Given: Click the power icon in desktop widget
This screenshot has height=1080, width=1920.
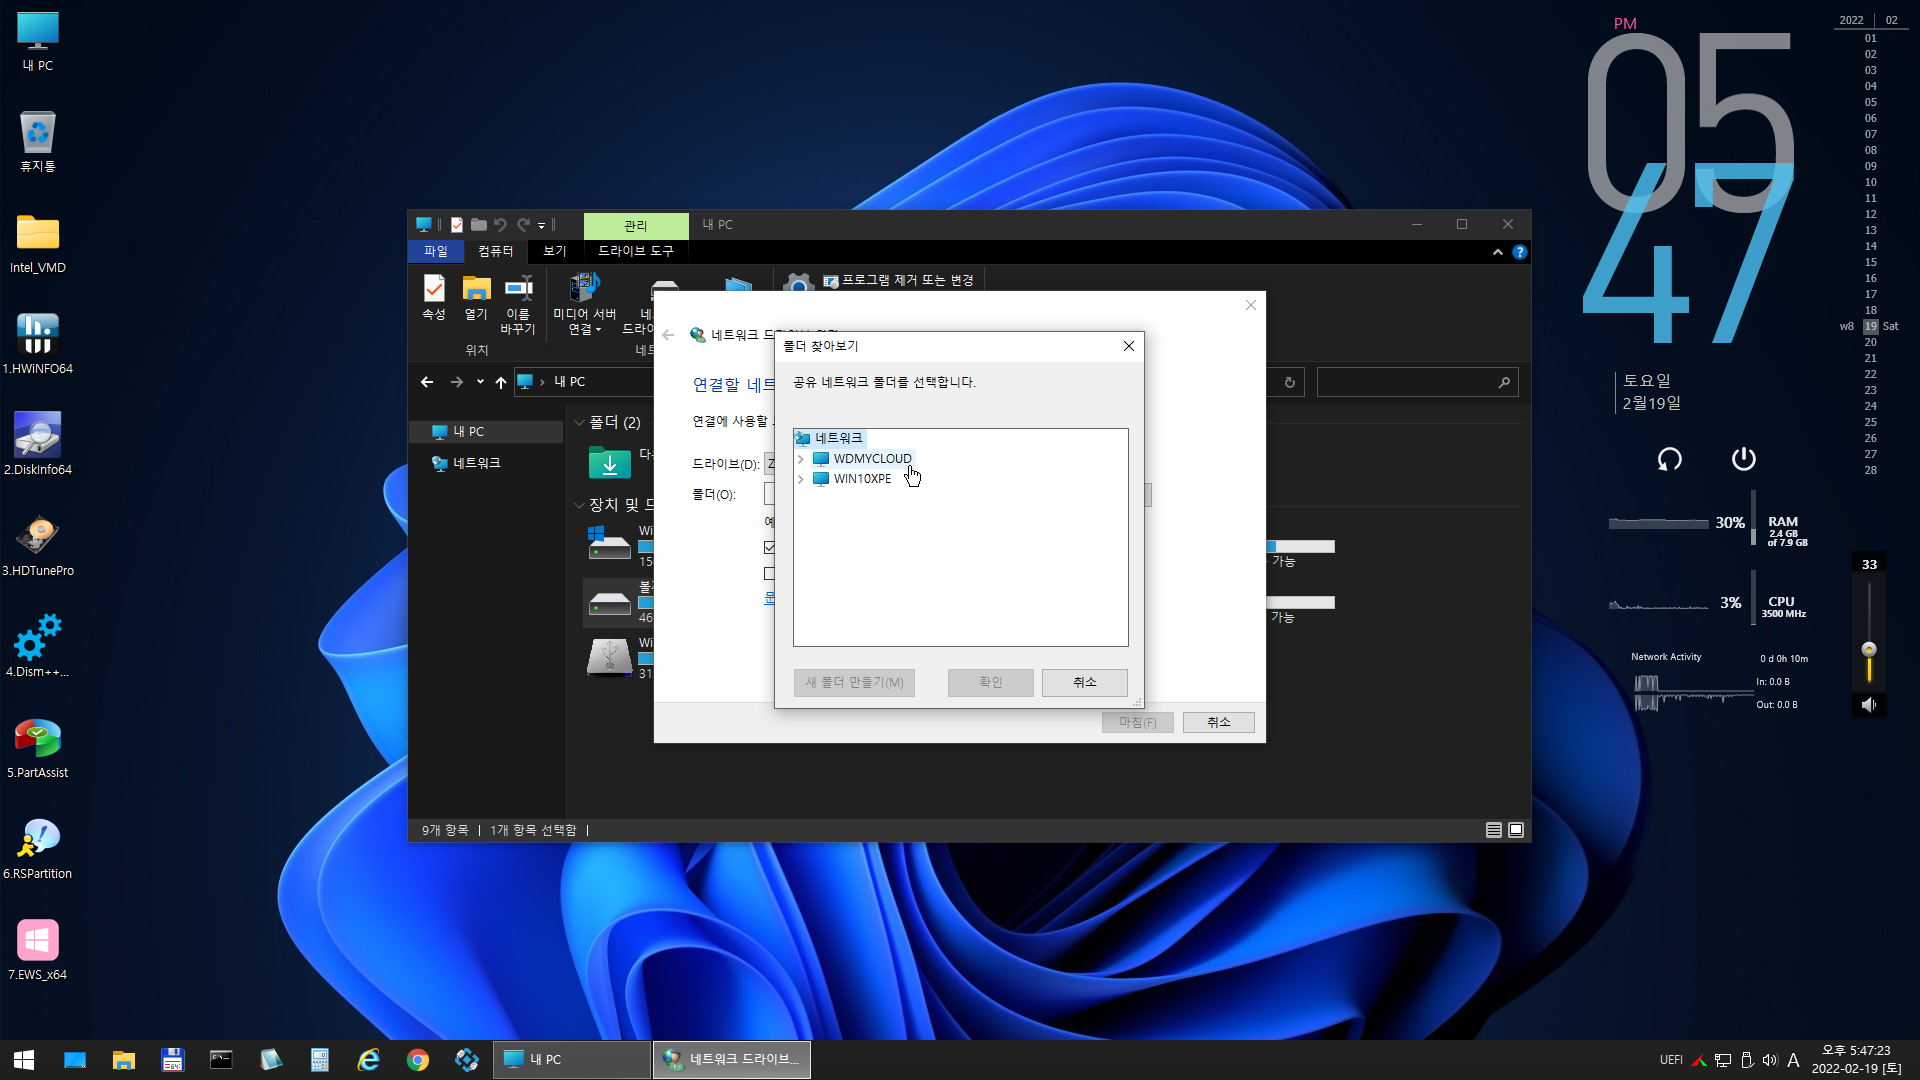Looking at the screenshot, I should [x=1743, y=459].
